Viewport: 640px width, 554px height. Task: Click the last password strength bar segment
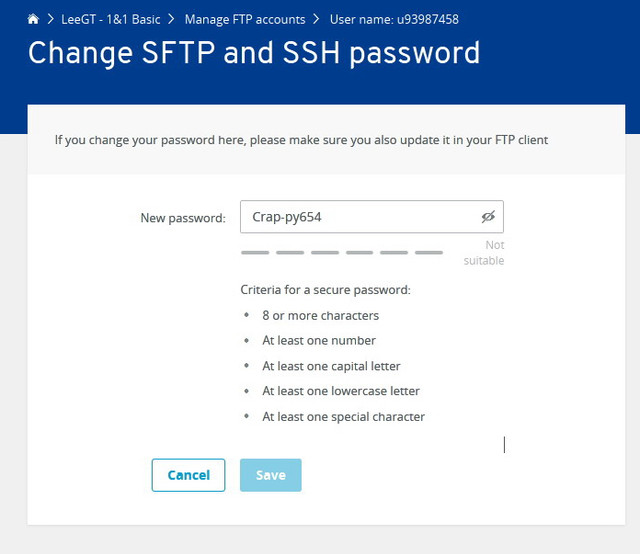429,253
